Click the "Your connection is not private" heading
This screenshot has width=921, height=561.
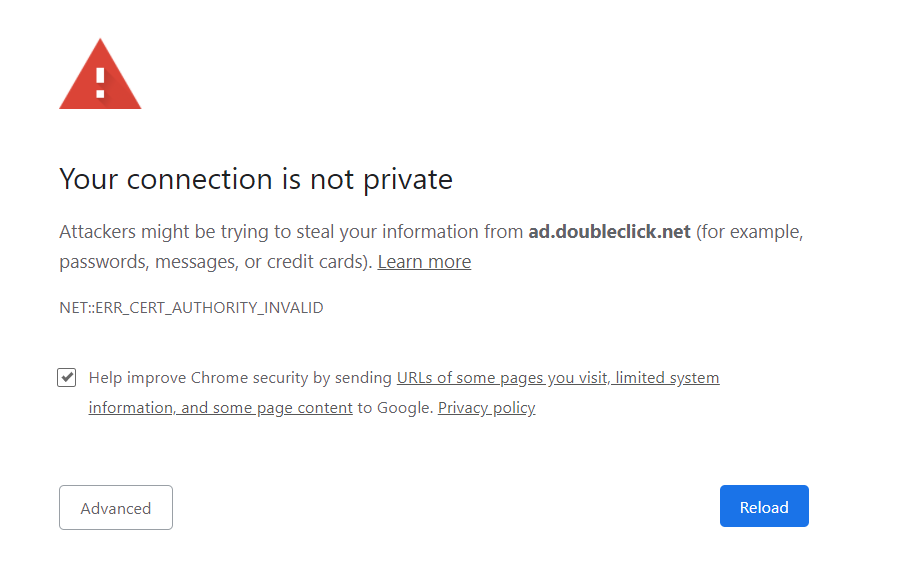pos(256,179)
